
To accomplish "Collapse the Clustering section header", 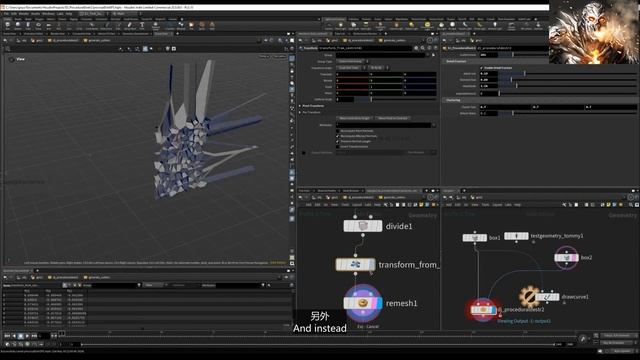I will coord(453,100).
